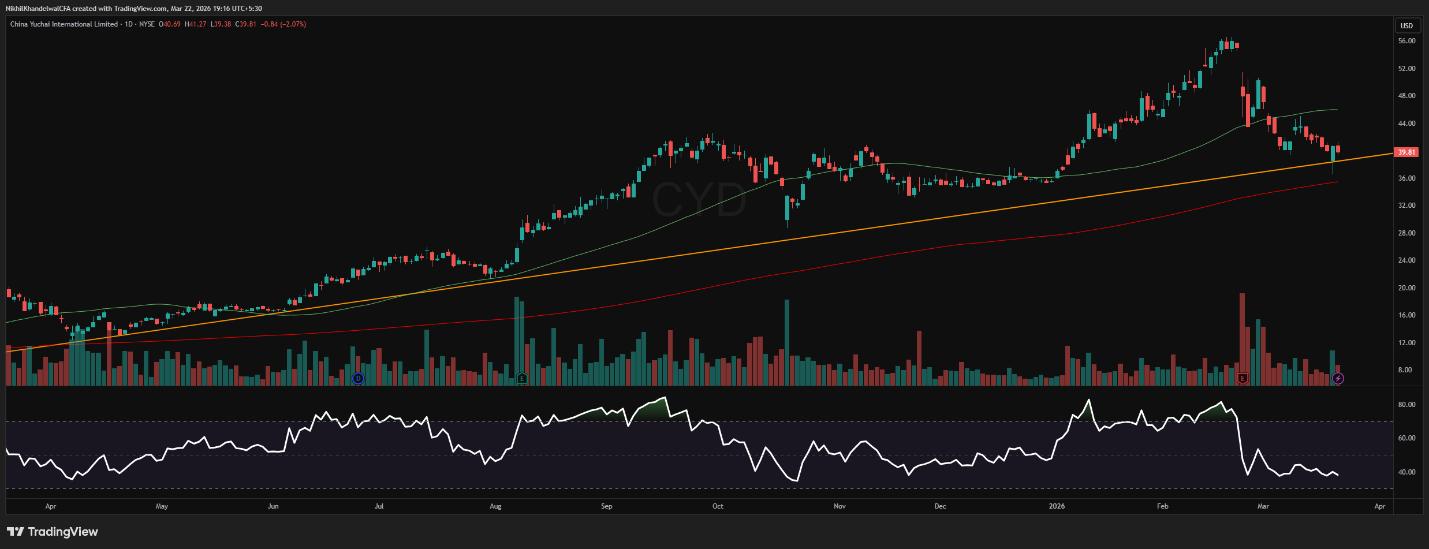Click the Oct label on the time axis
Viewport: 1429px width, 549px height.
pyautogui.click(x=717, y=507)
